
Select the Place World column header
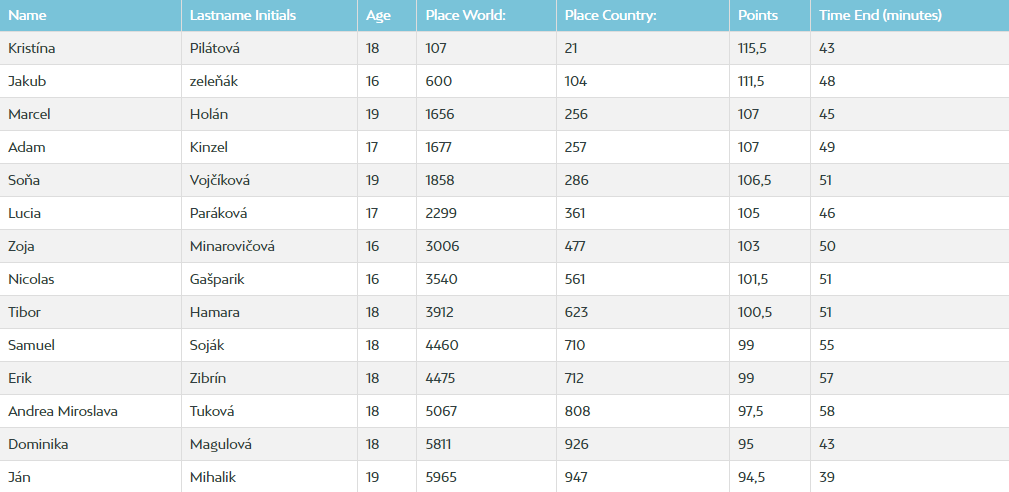[486, 15]
